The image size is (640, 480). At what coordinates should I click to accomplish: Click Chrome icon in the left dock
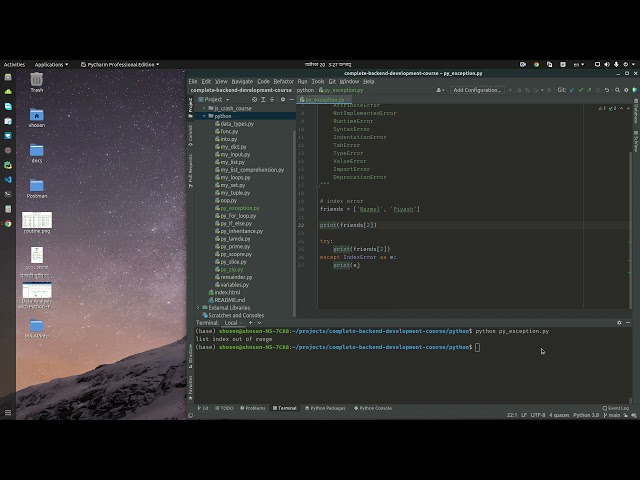click(8, 224)
